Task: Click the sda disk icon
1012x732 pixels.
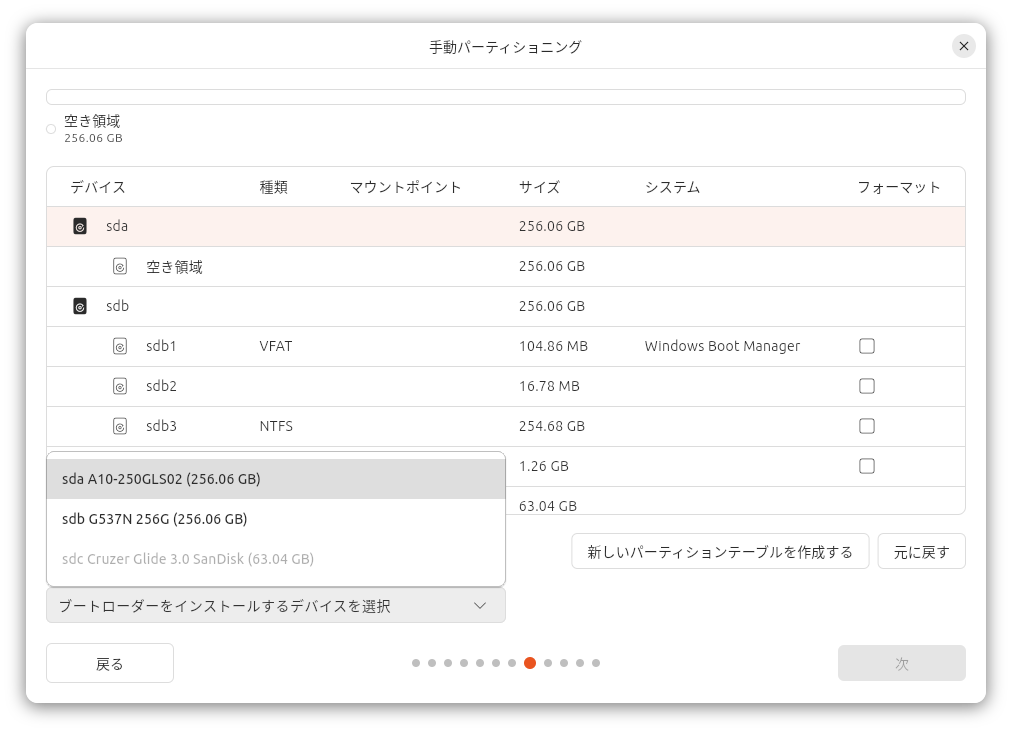Action: [80, 226]
